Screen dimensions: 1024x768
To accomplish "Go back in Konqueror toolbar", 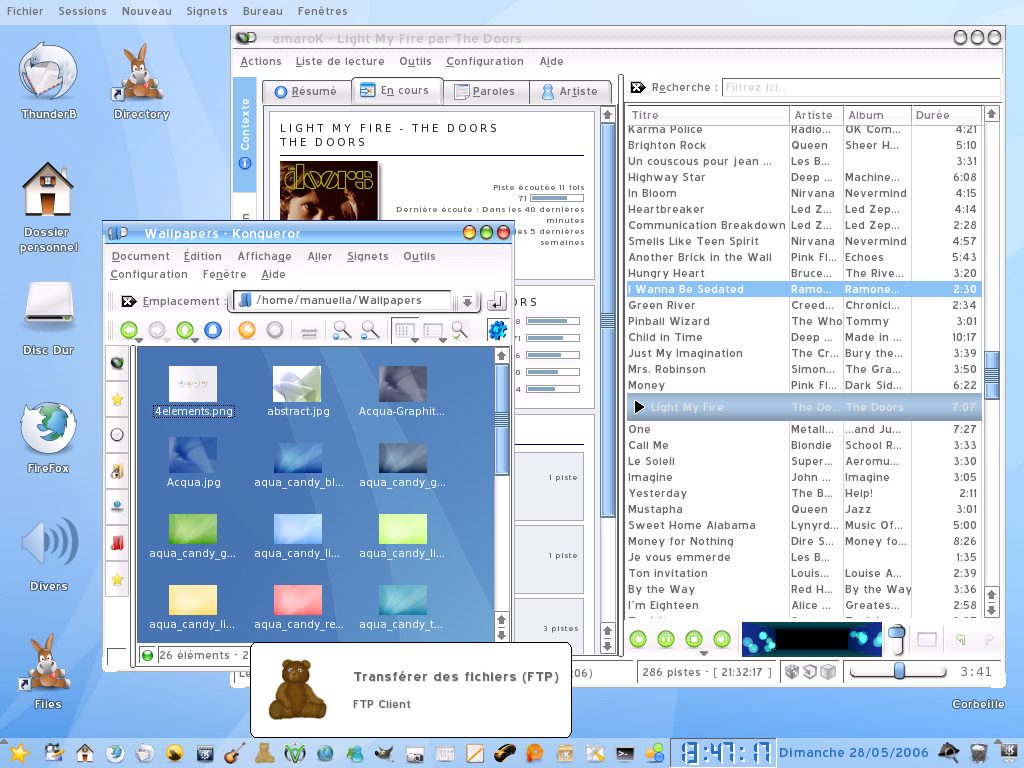I will click(x=129, y=330).
